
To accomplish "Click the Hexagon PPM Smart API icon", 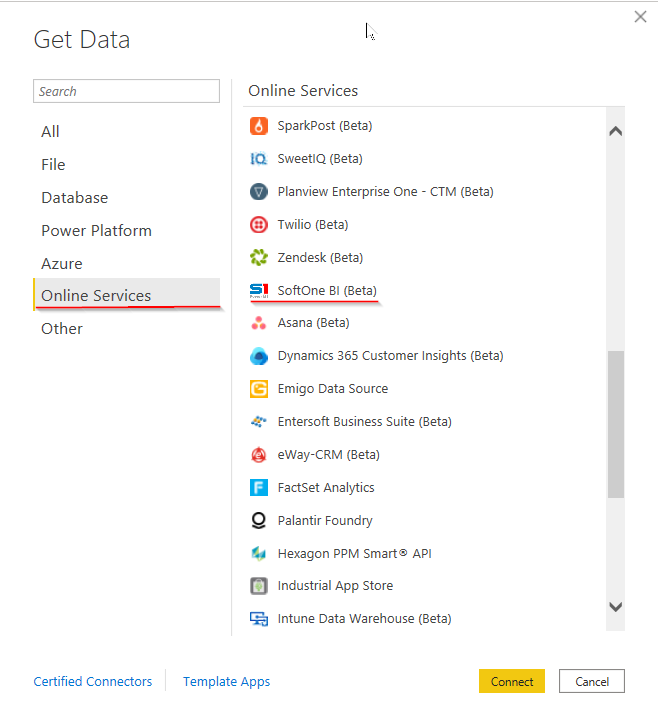I will 259,554.
